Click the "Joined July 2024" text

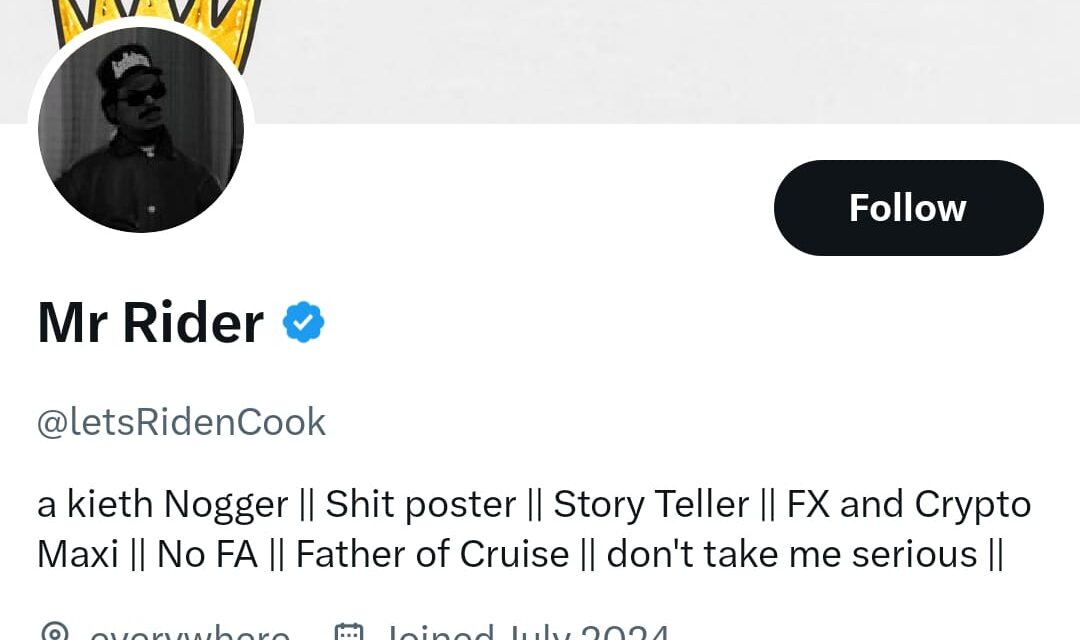(527, 634)
